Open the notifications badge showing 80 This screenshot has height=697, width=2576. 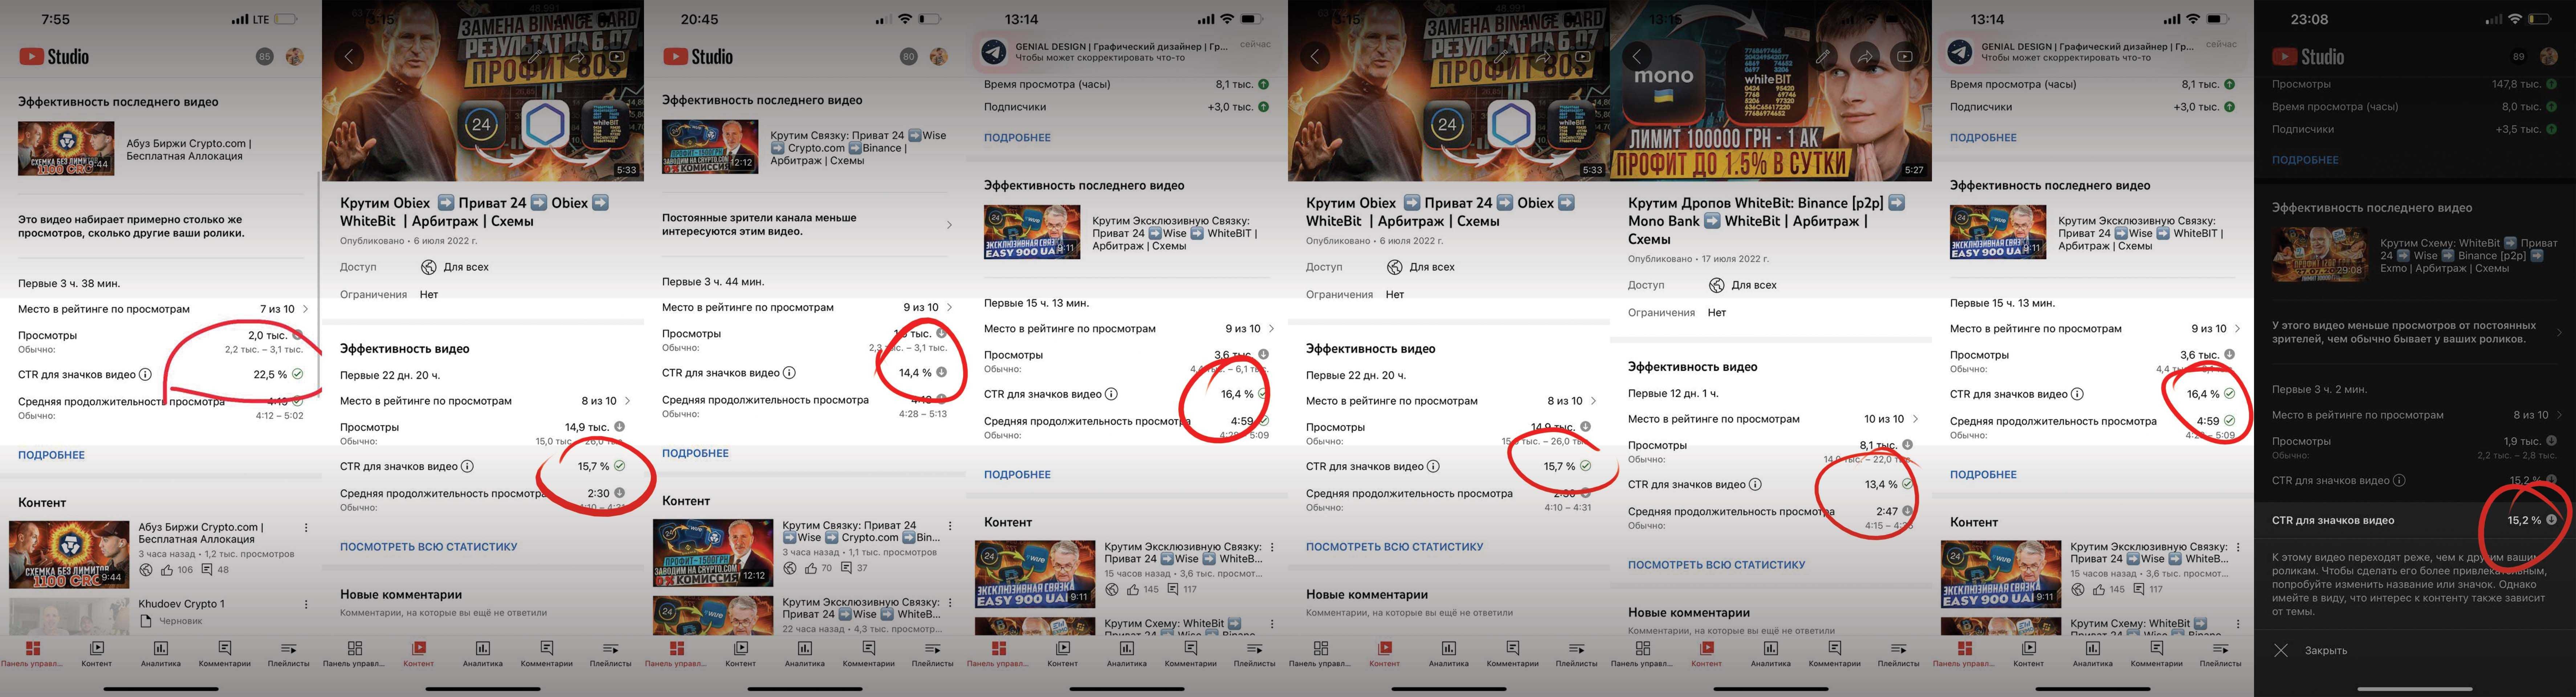coord(908,57)
